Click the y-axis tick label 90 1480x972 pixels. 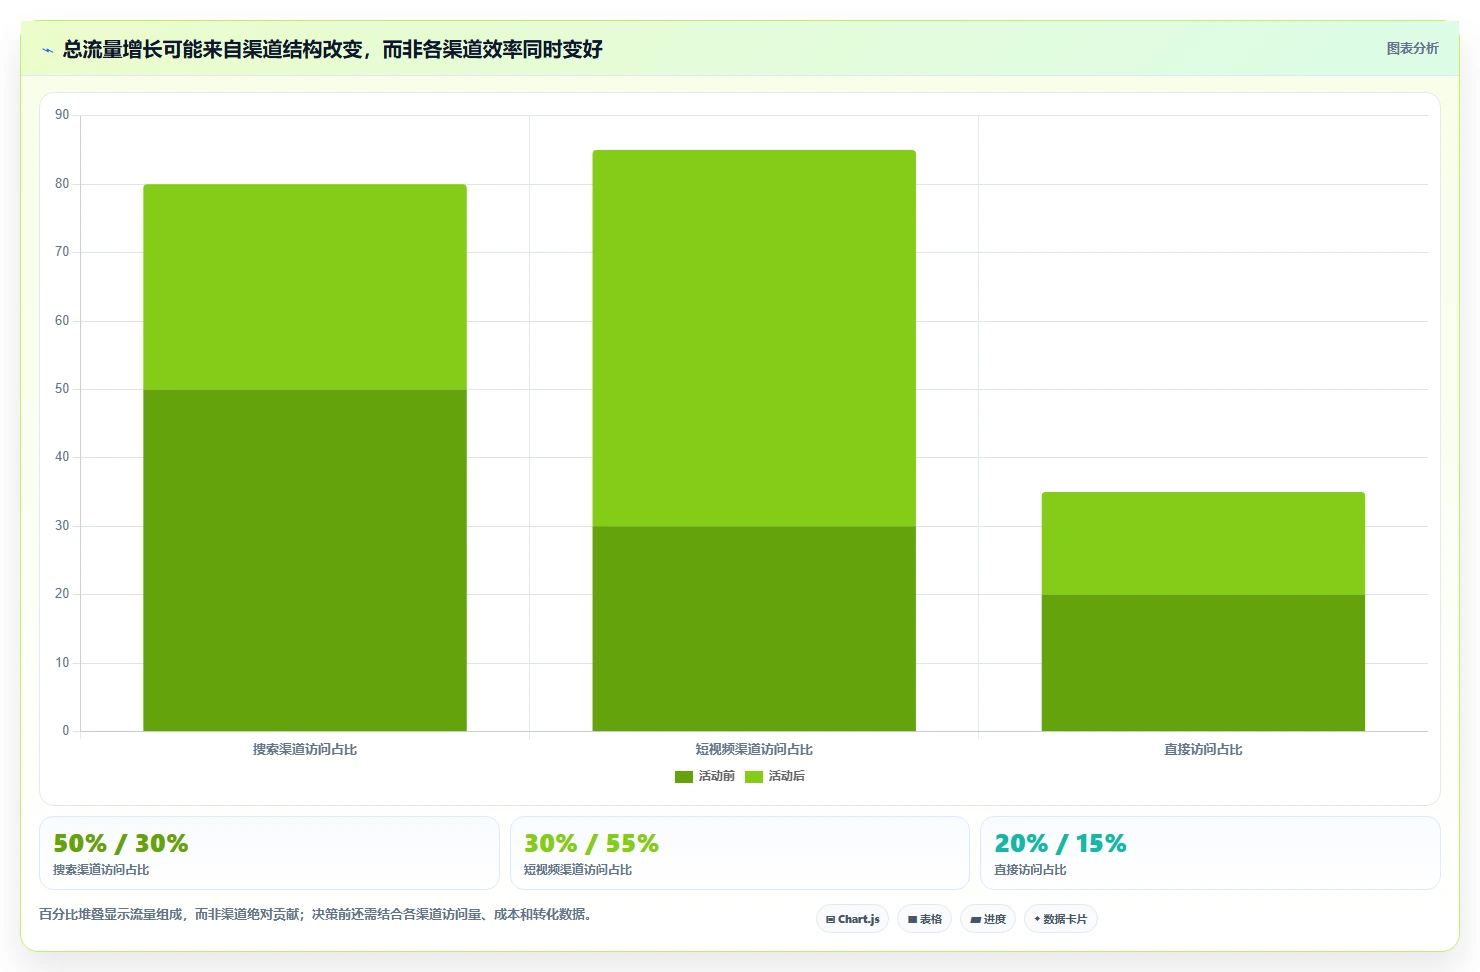click(x=62, y=115)
